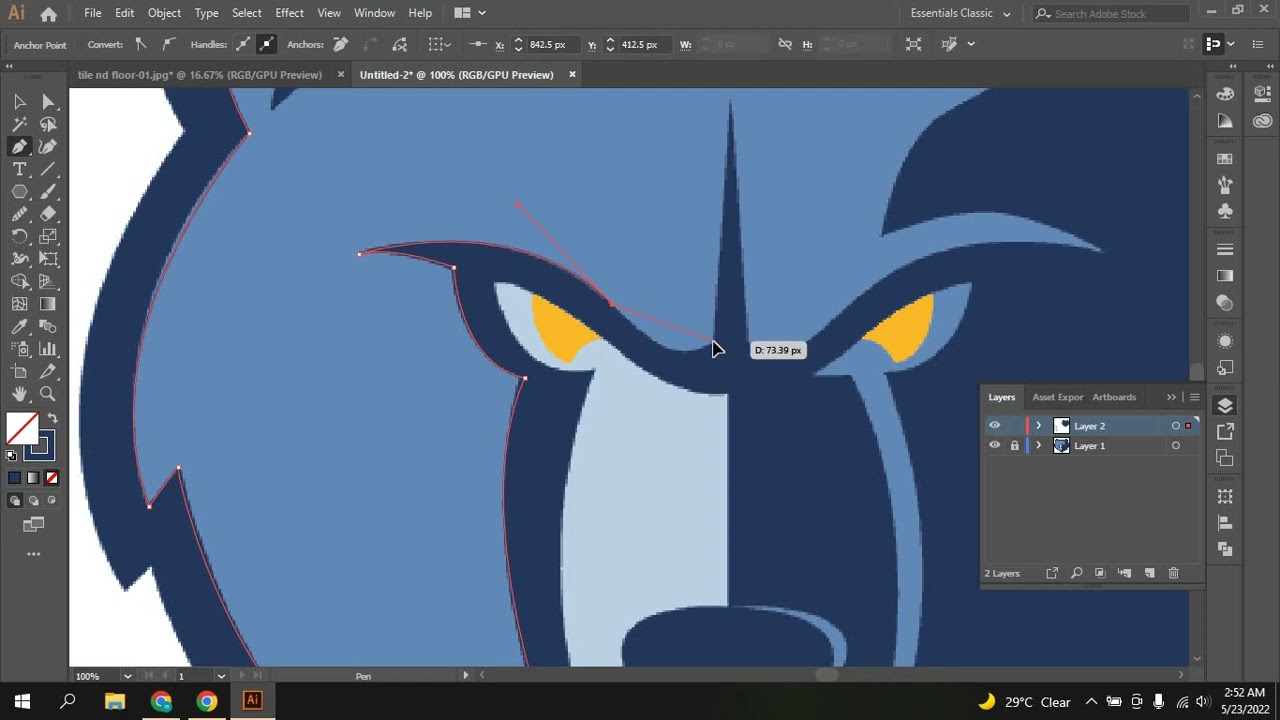Image resolution: width=1280 pixels, height=720 pixels.
Task: Select the Column Graph tool
Action: point(48,349)
